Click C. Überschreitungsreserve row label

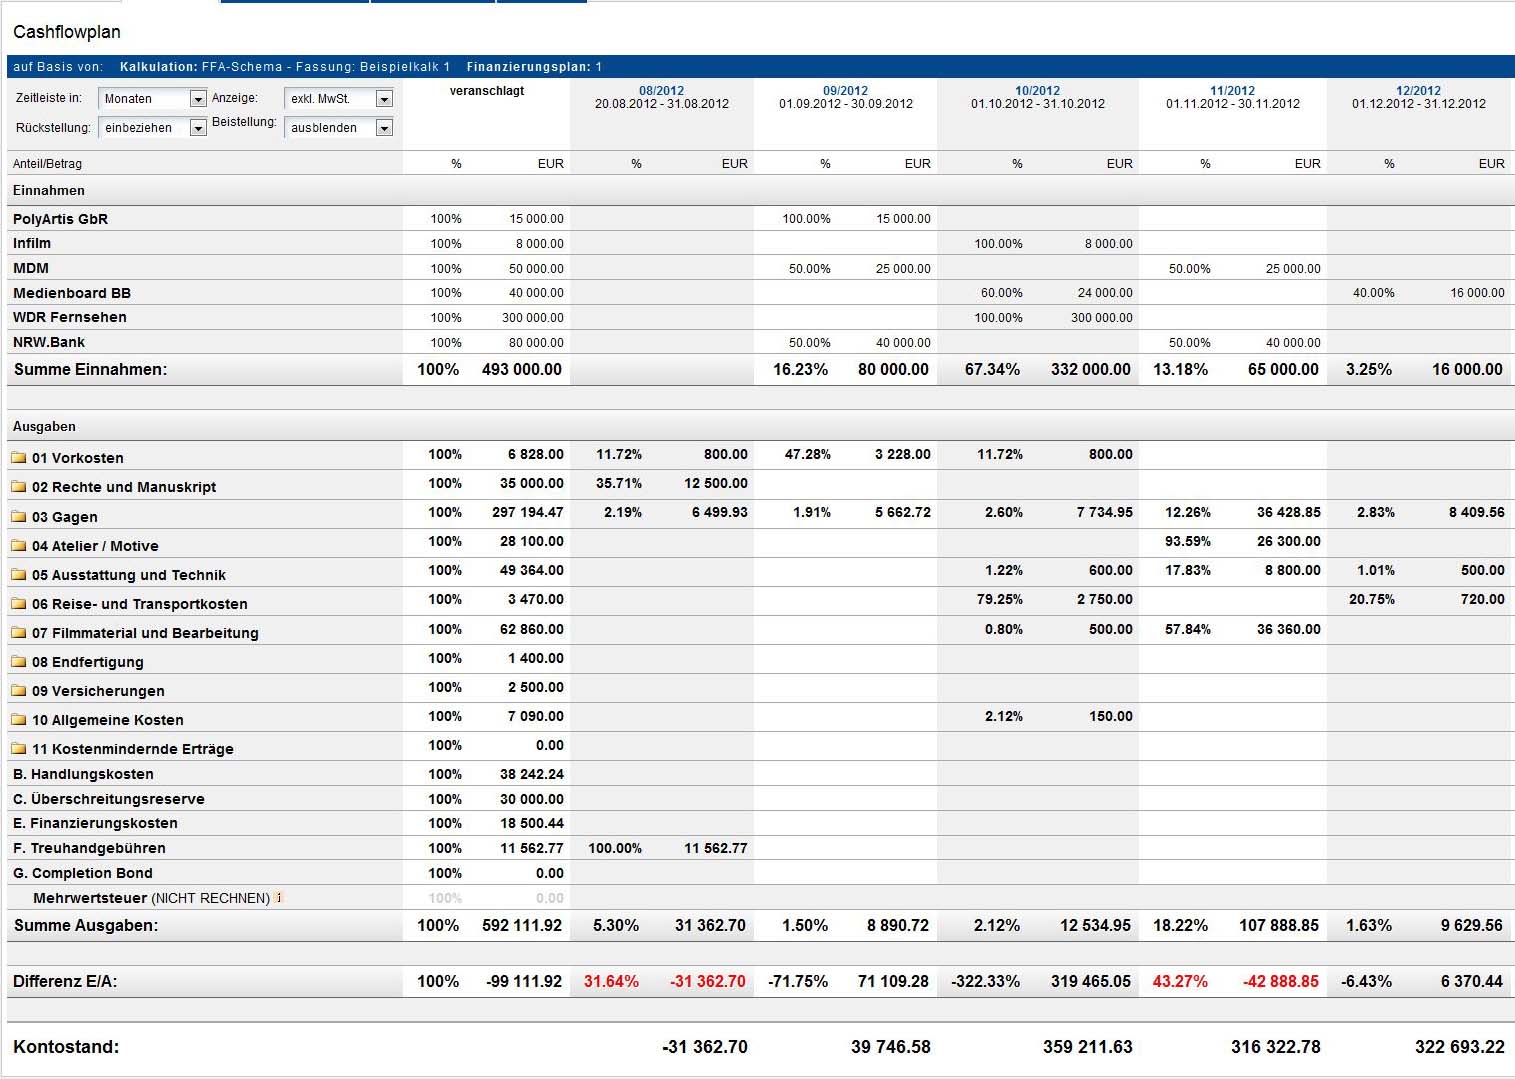tap(109, 799)
